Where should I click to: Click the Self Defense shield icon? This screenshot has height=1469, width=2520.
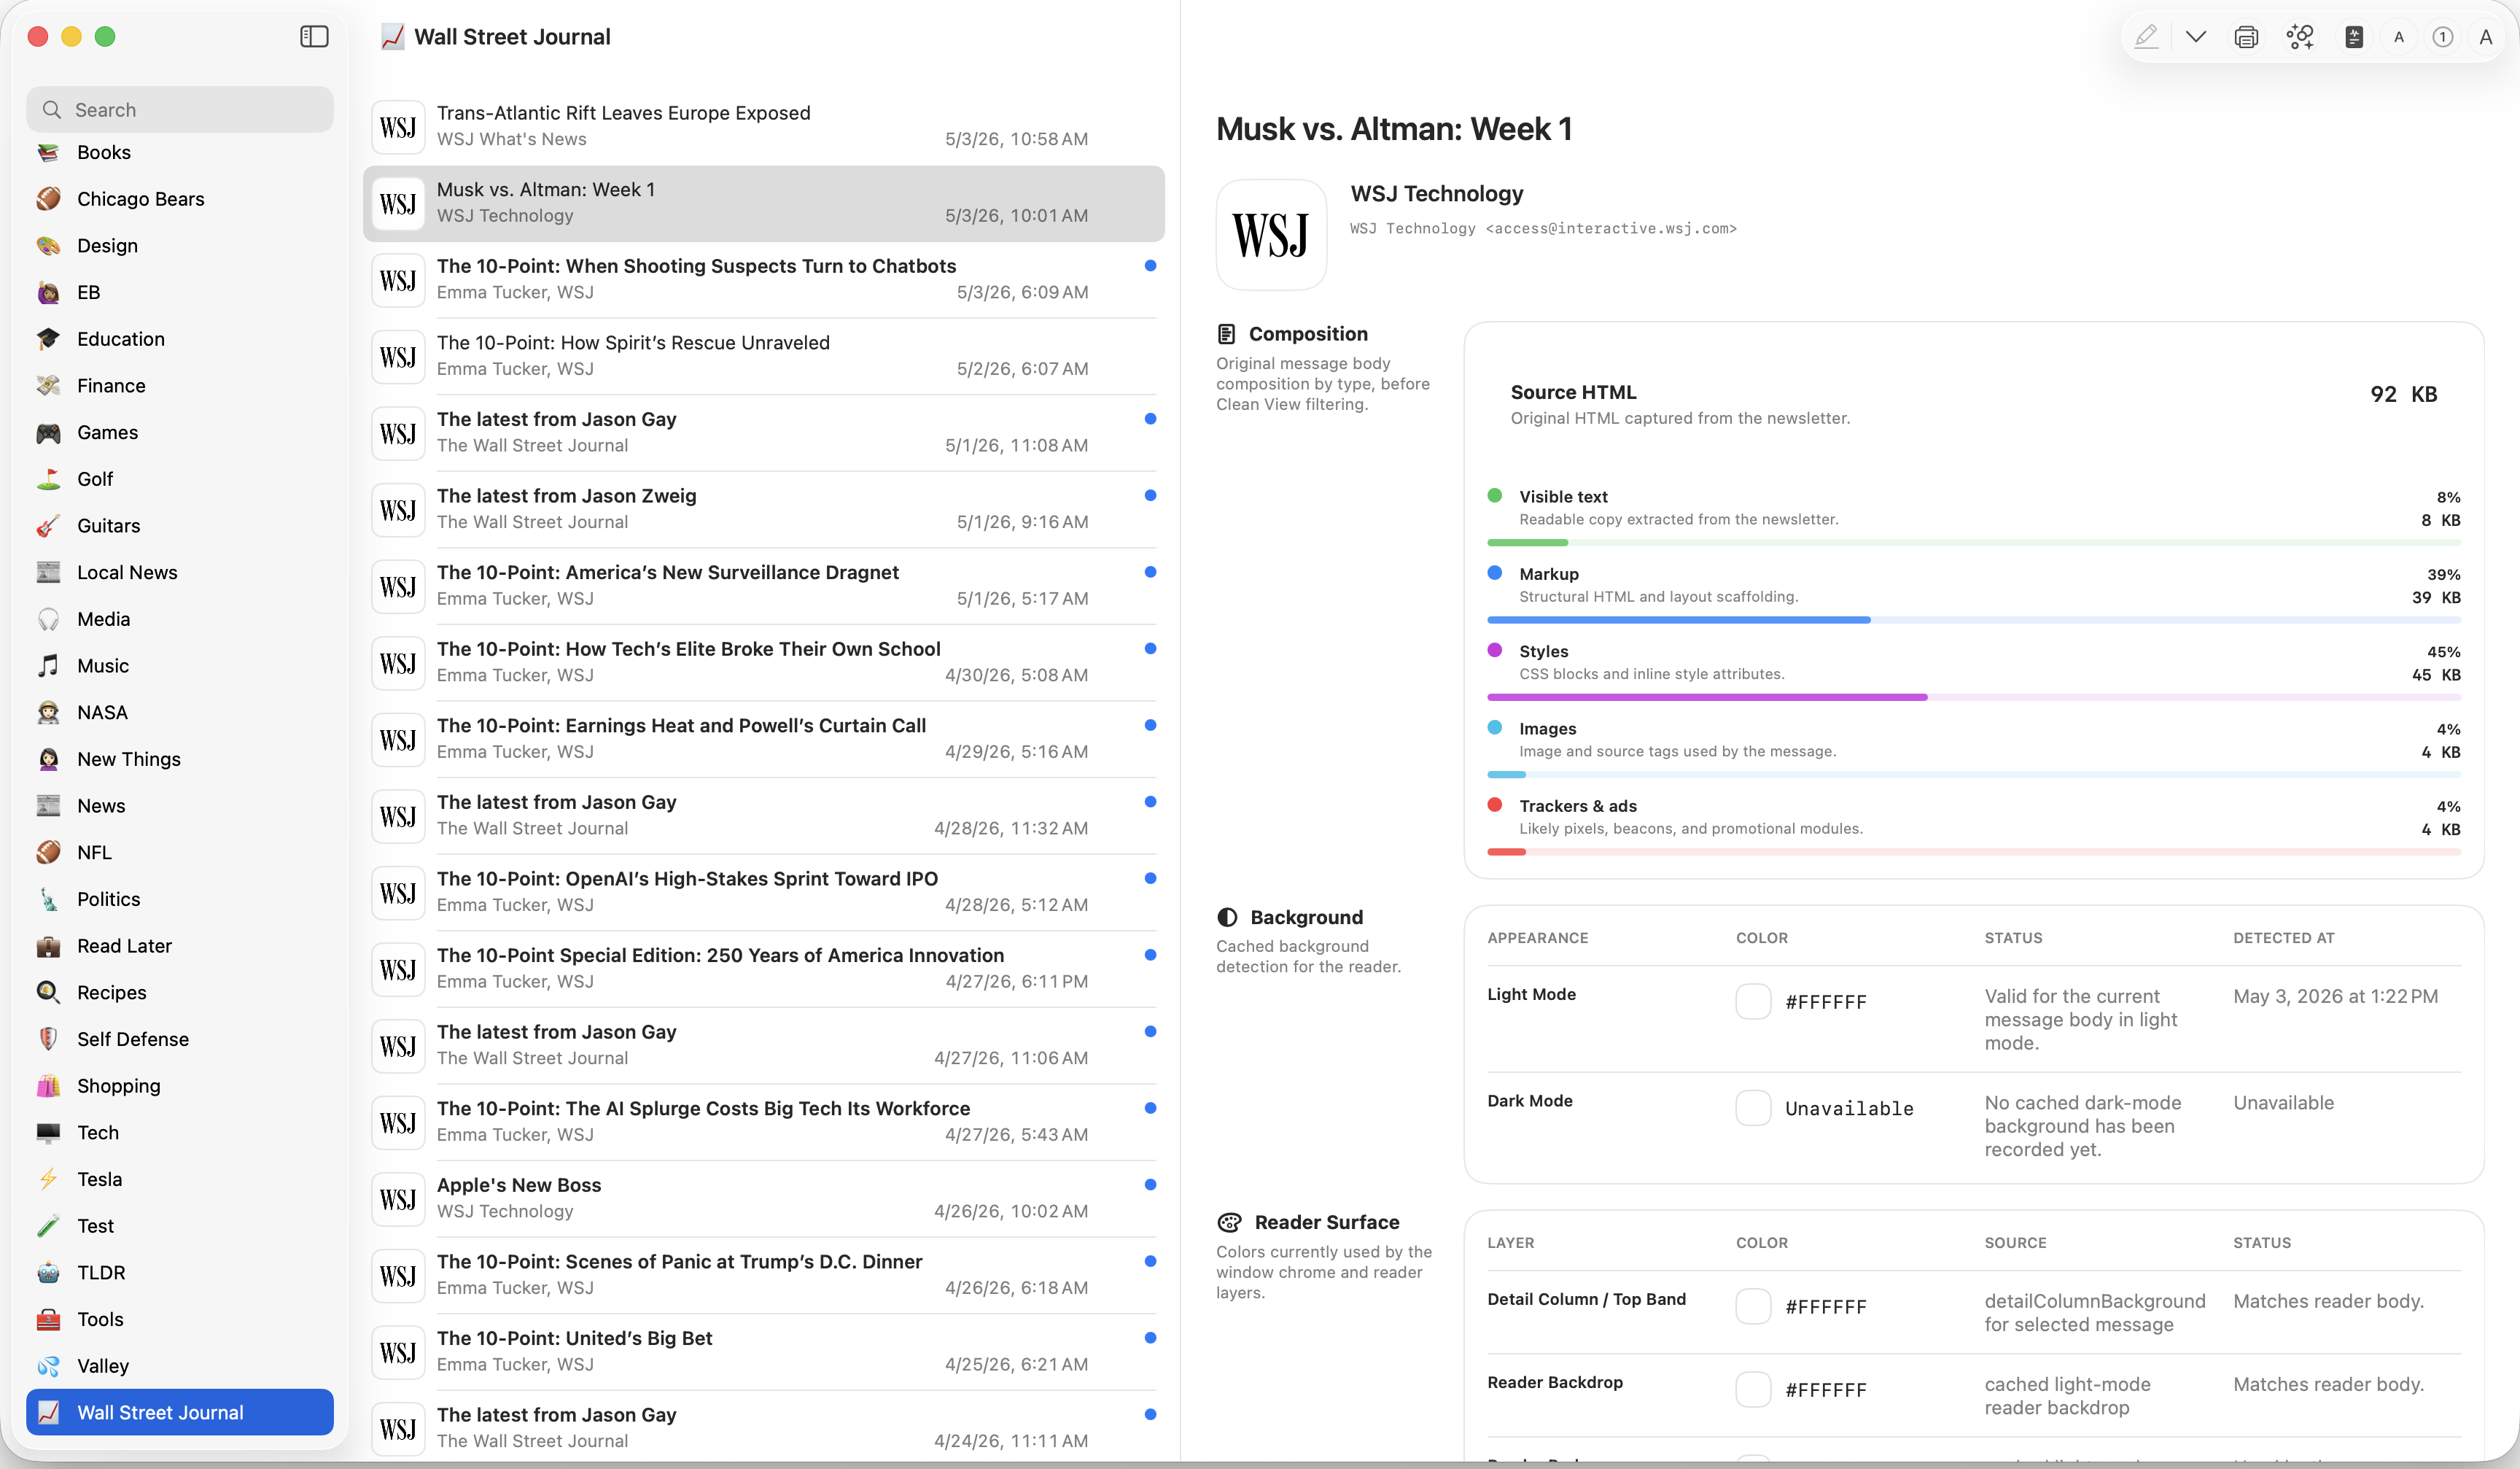(48, 1039)
